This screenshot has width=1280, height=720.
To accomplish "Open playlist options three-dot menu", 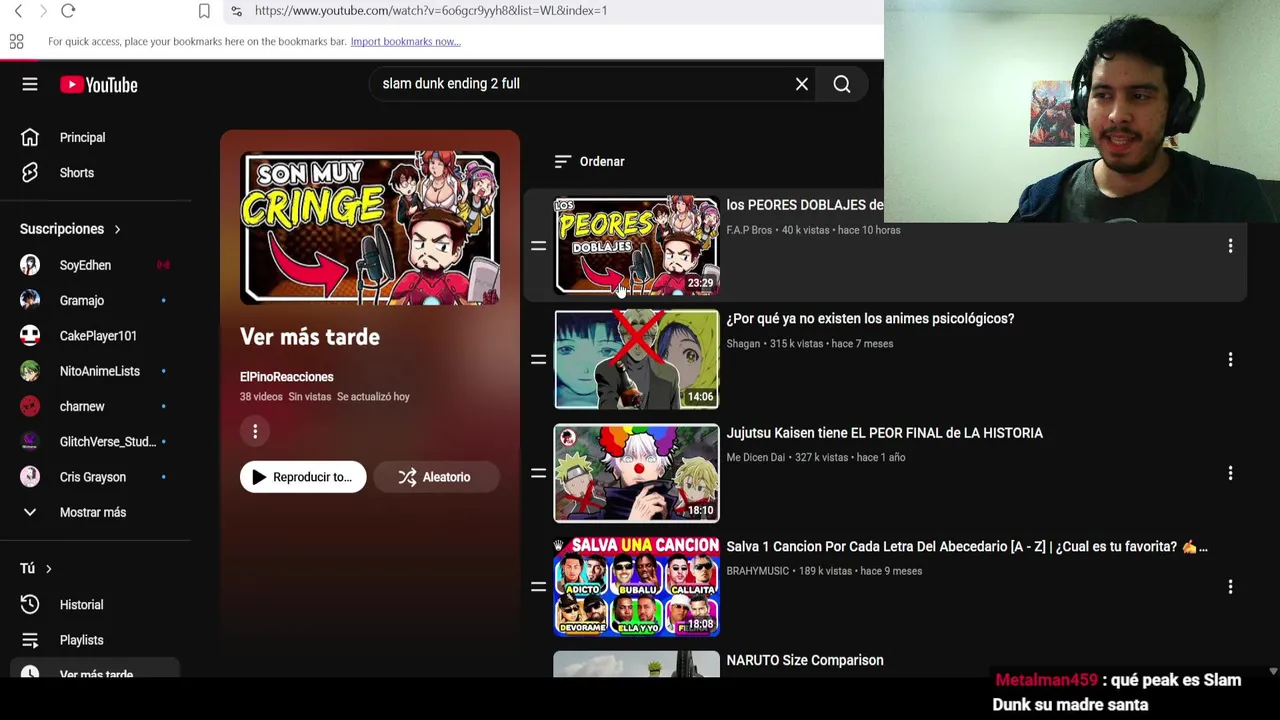I will (x=255, y=431).
